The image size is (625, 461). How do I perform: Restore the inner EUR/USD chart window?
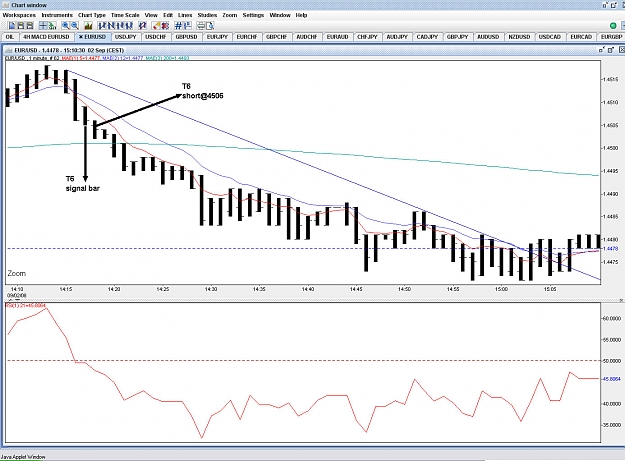coord(602,50)
